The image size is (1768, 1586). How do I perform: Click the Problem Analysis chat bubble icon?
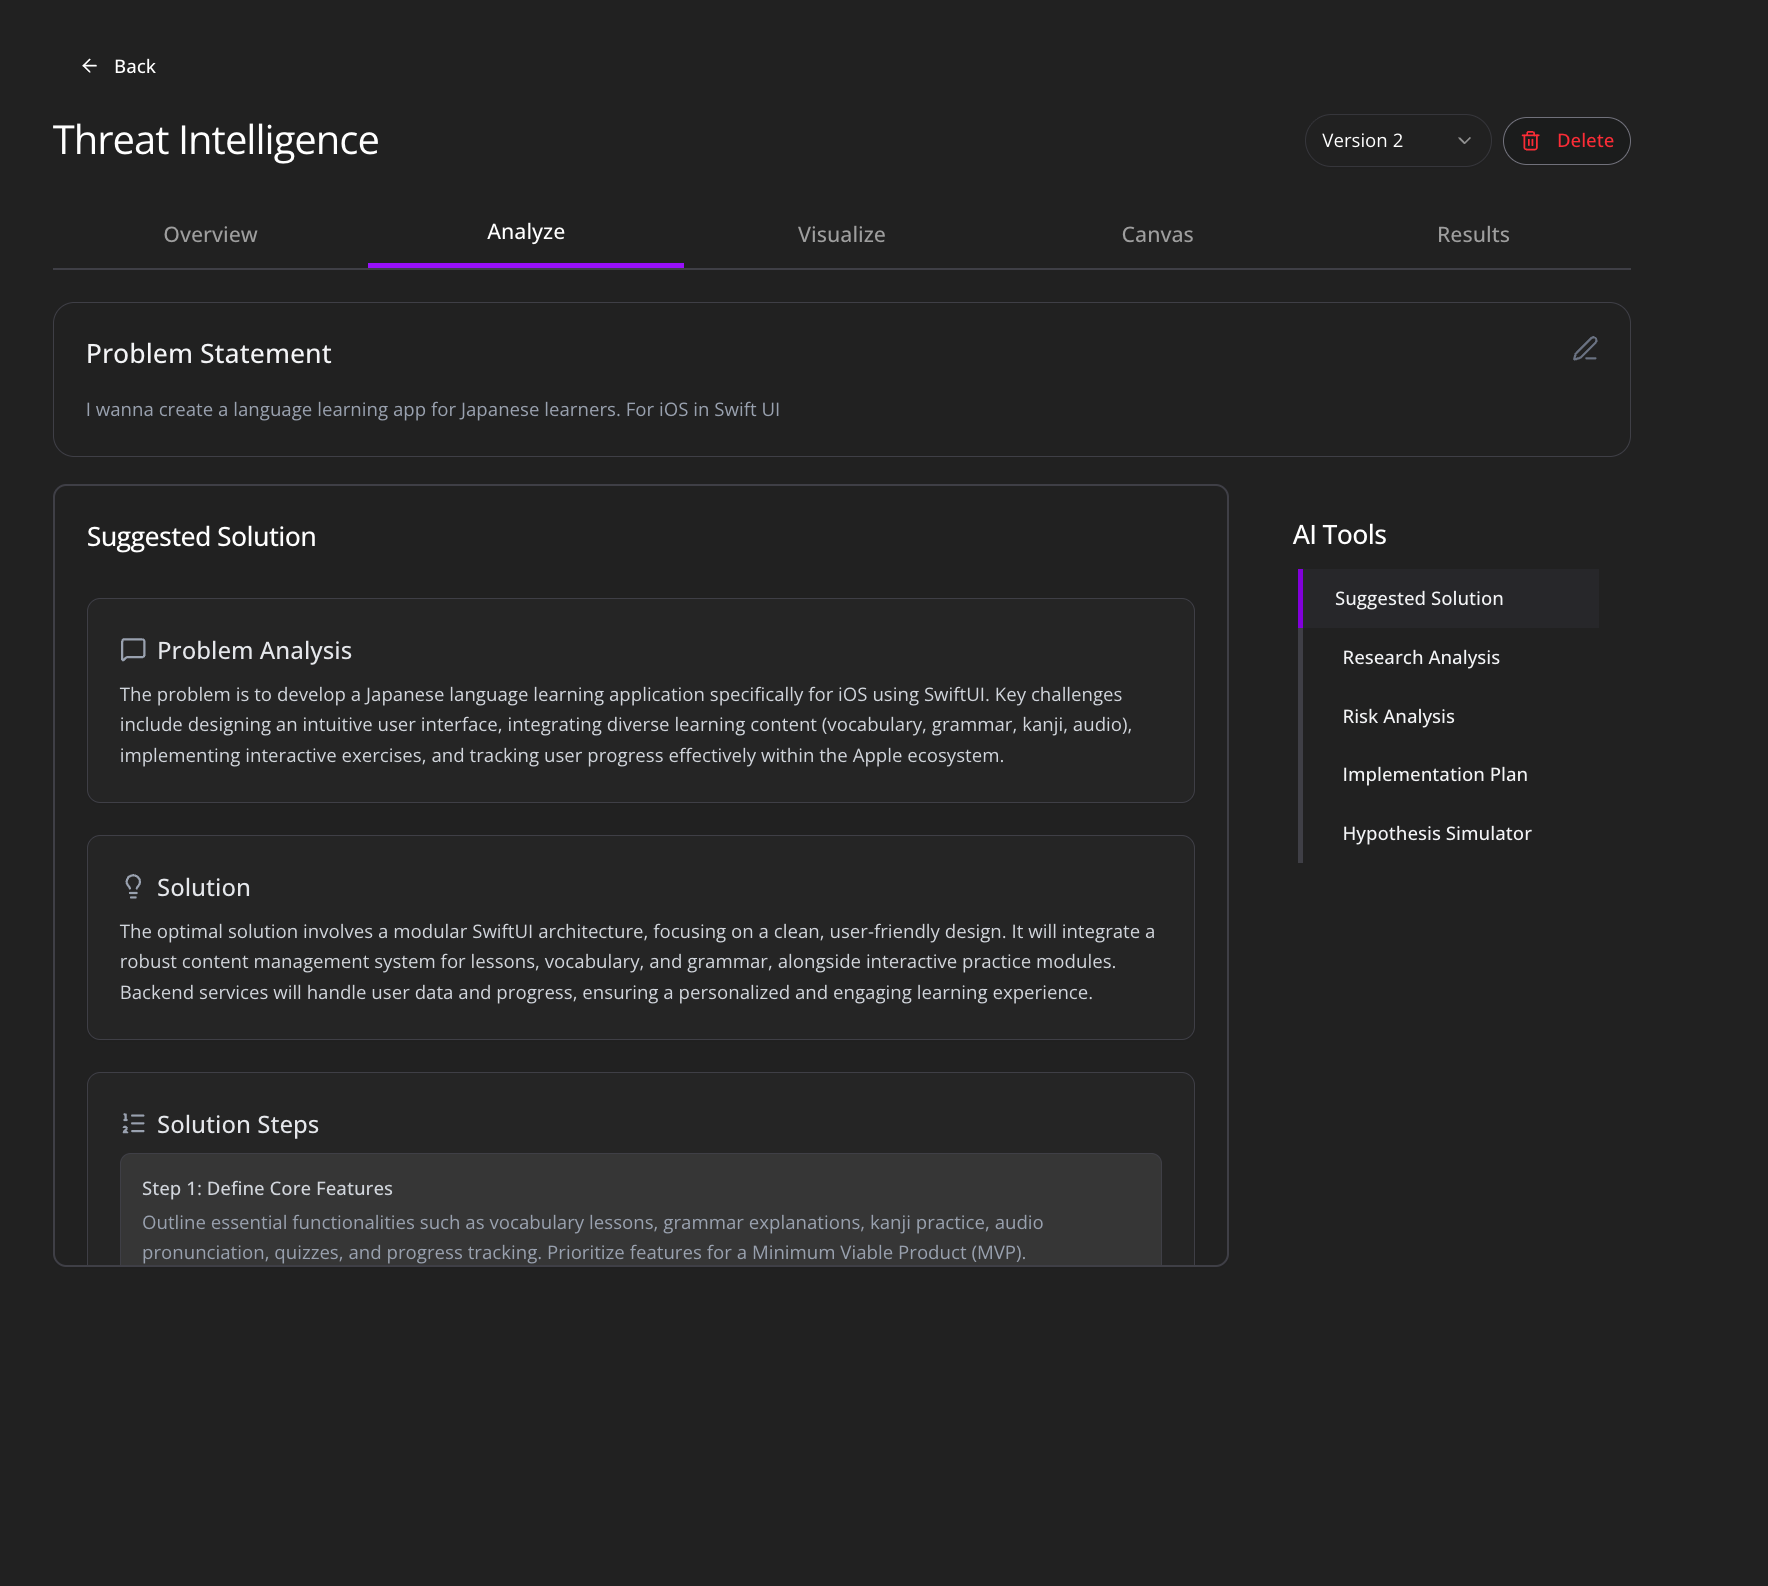tap(132, 650)
